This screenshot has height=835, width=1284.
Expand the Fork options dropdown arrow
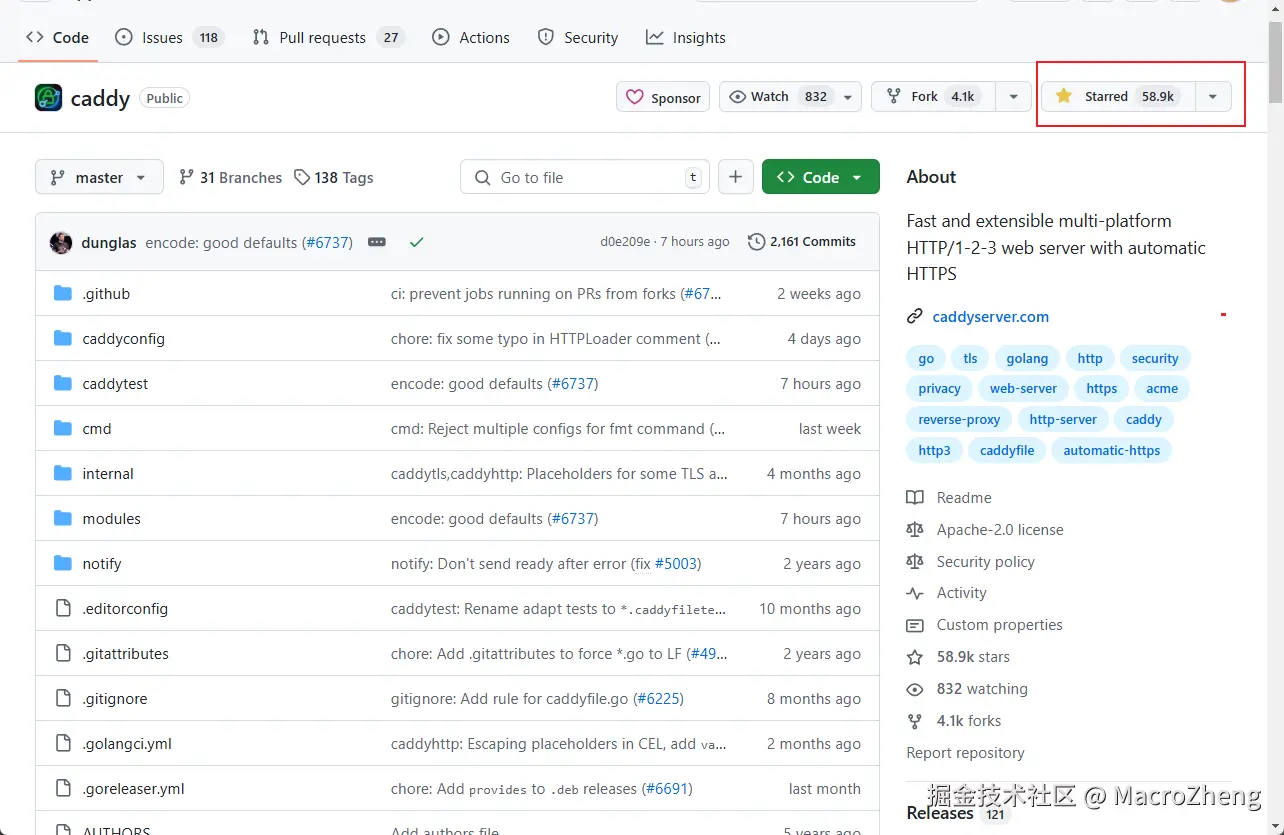point(1013,97)
